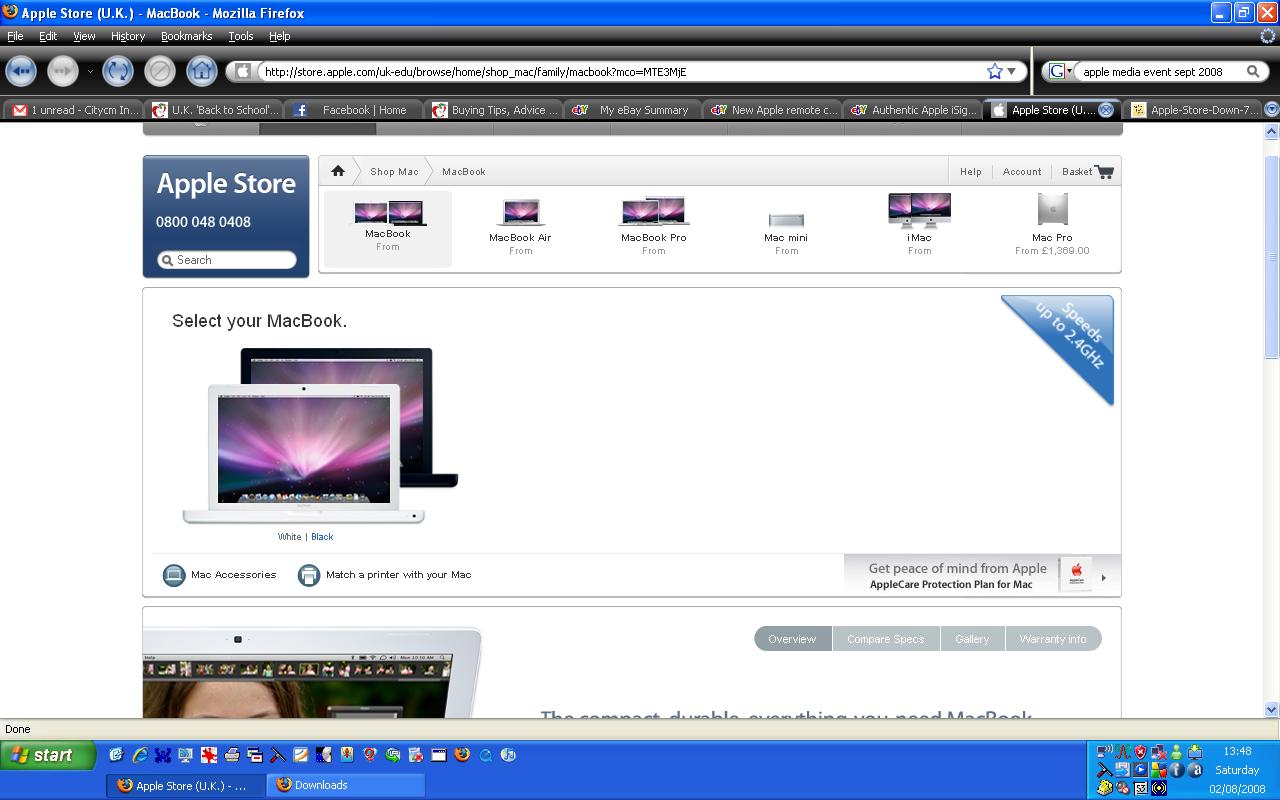Screen dimensions: 1280x800
Task: Open the store Help link
Action: (x=971, y=172)
